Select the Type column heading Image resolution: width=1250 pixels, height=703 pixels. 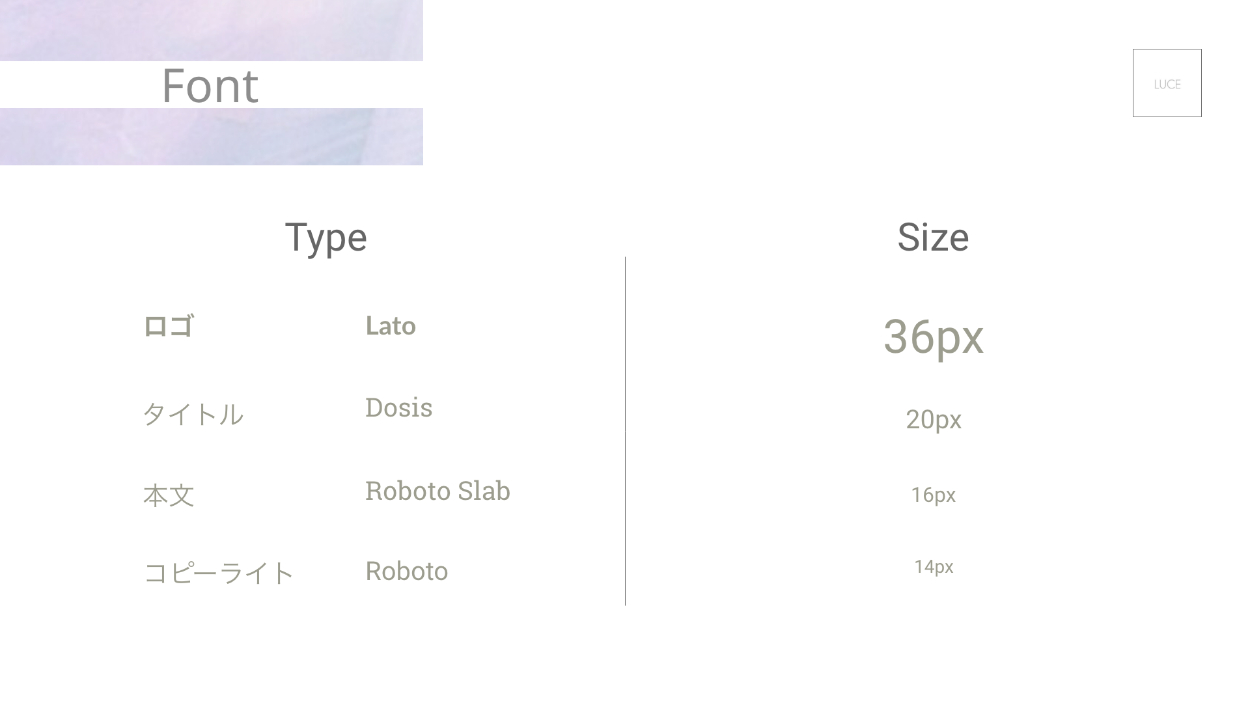(x=326, y=238)
